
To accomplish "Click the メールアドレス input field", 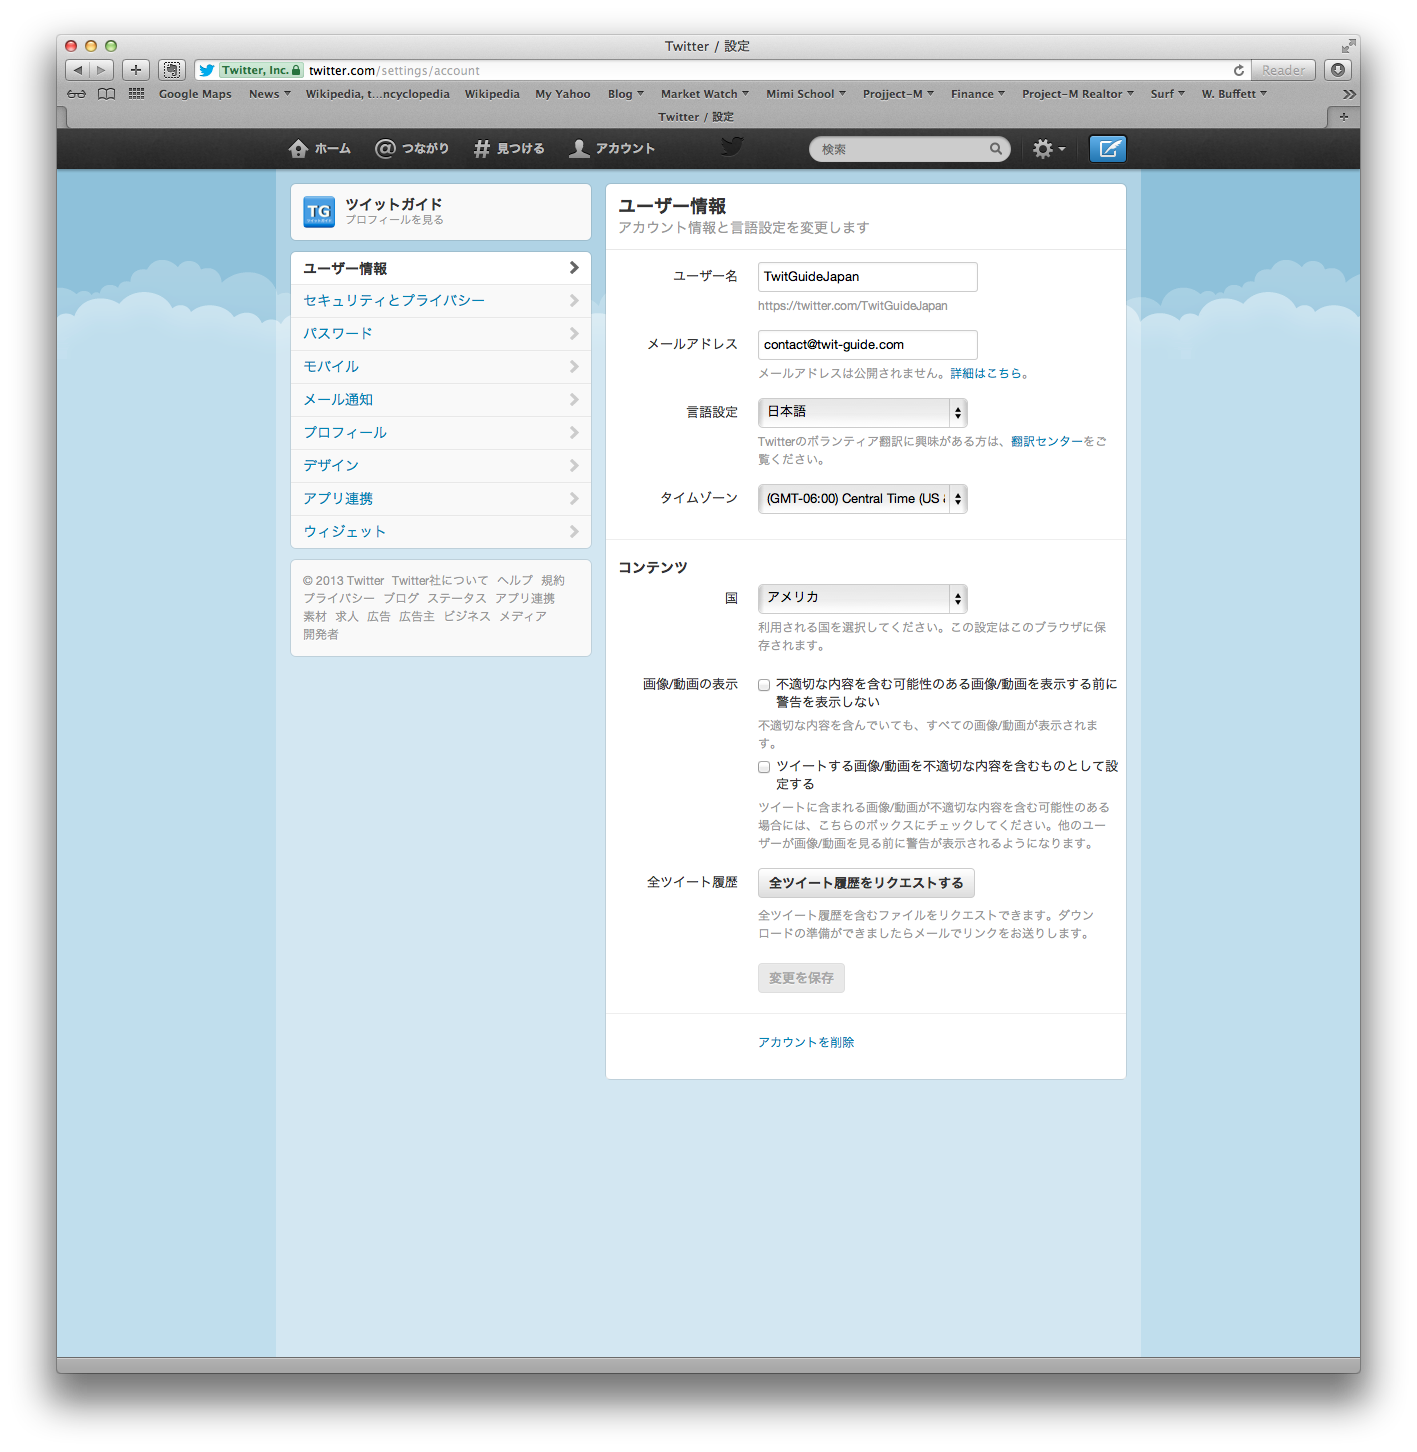I will pyautogui.click(x=867, y=345).
